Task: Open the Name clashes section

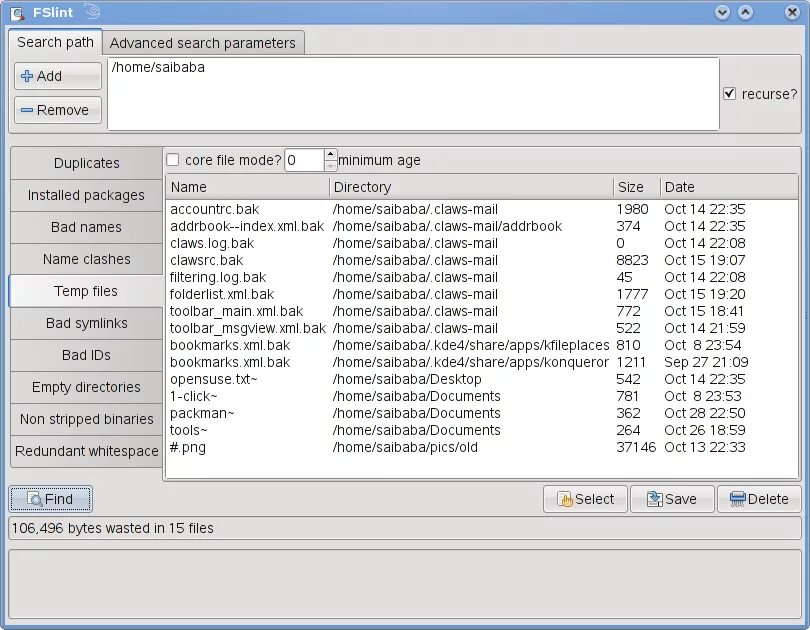Action: pos(86,259)
